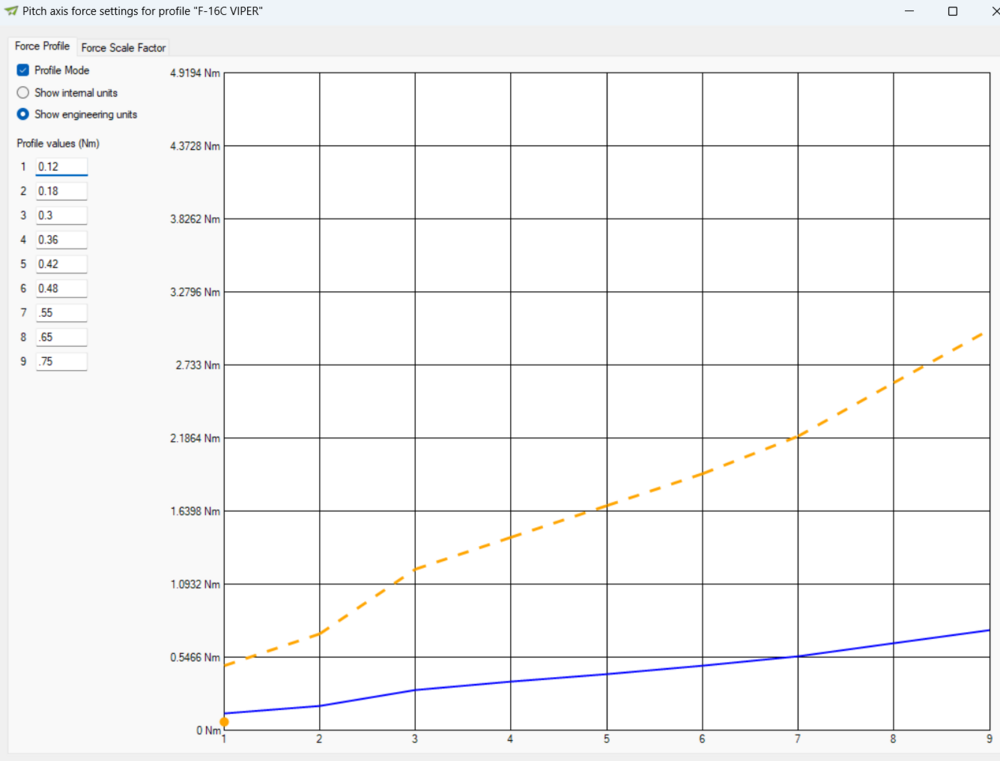The width and height of the screenshot is (1000, 761).
Task: Click the 3.8262 Nm axis label
Action: (195, 219)
